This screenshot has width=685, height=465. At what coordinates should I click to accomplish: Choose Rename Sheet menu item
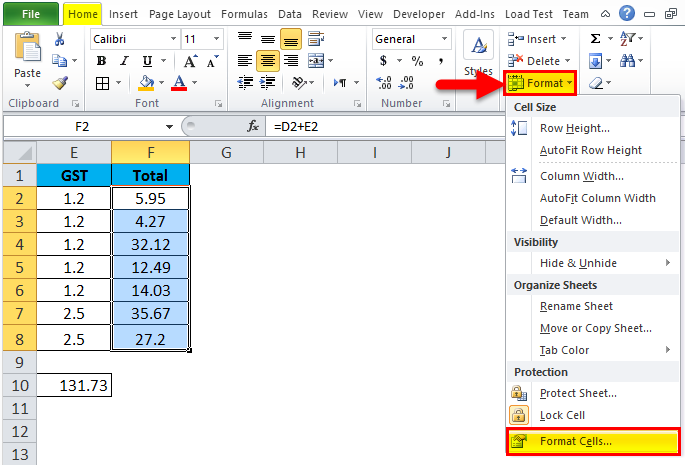coord(593,306)
